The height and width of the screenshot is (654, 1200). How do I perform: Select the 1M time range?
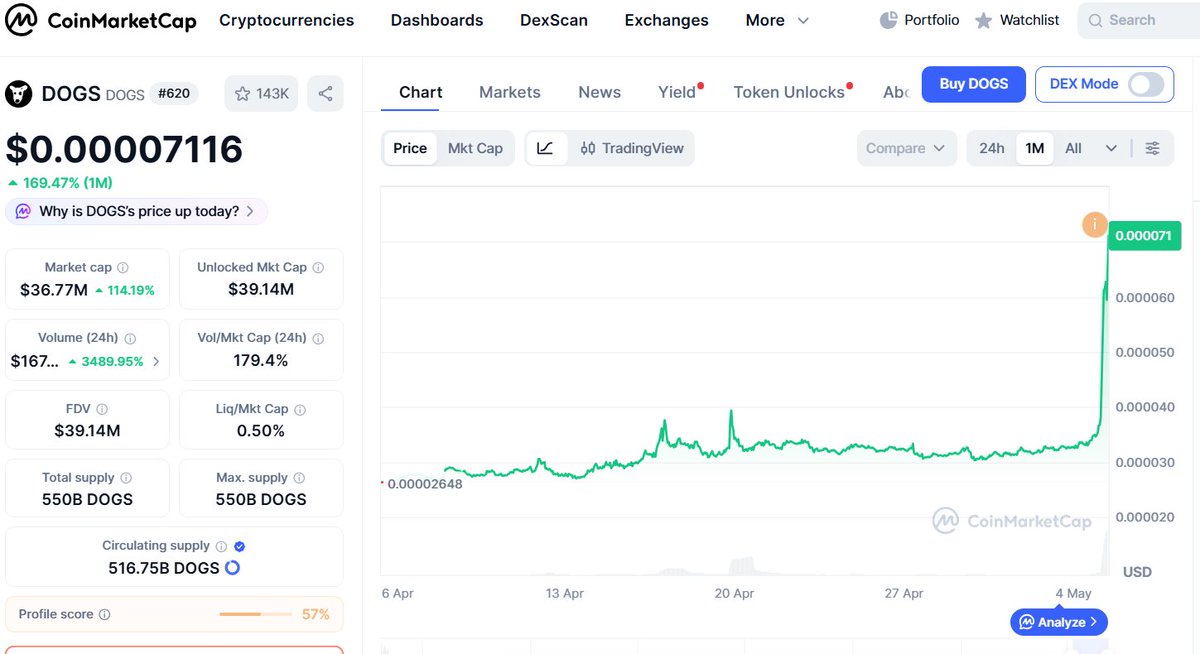click(1035, 148)
